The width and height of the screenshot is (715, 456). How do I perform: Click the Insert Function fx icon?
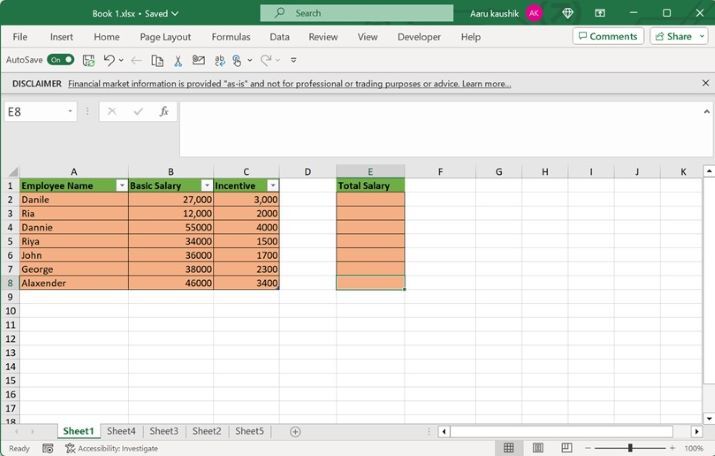164,111
